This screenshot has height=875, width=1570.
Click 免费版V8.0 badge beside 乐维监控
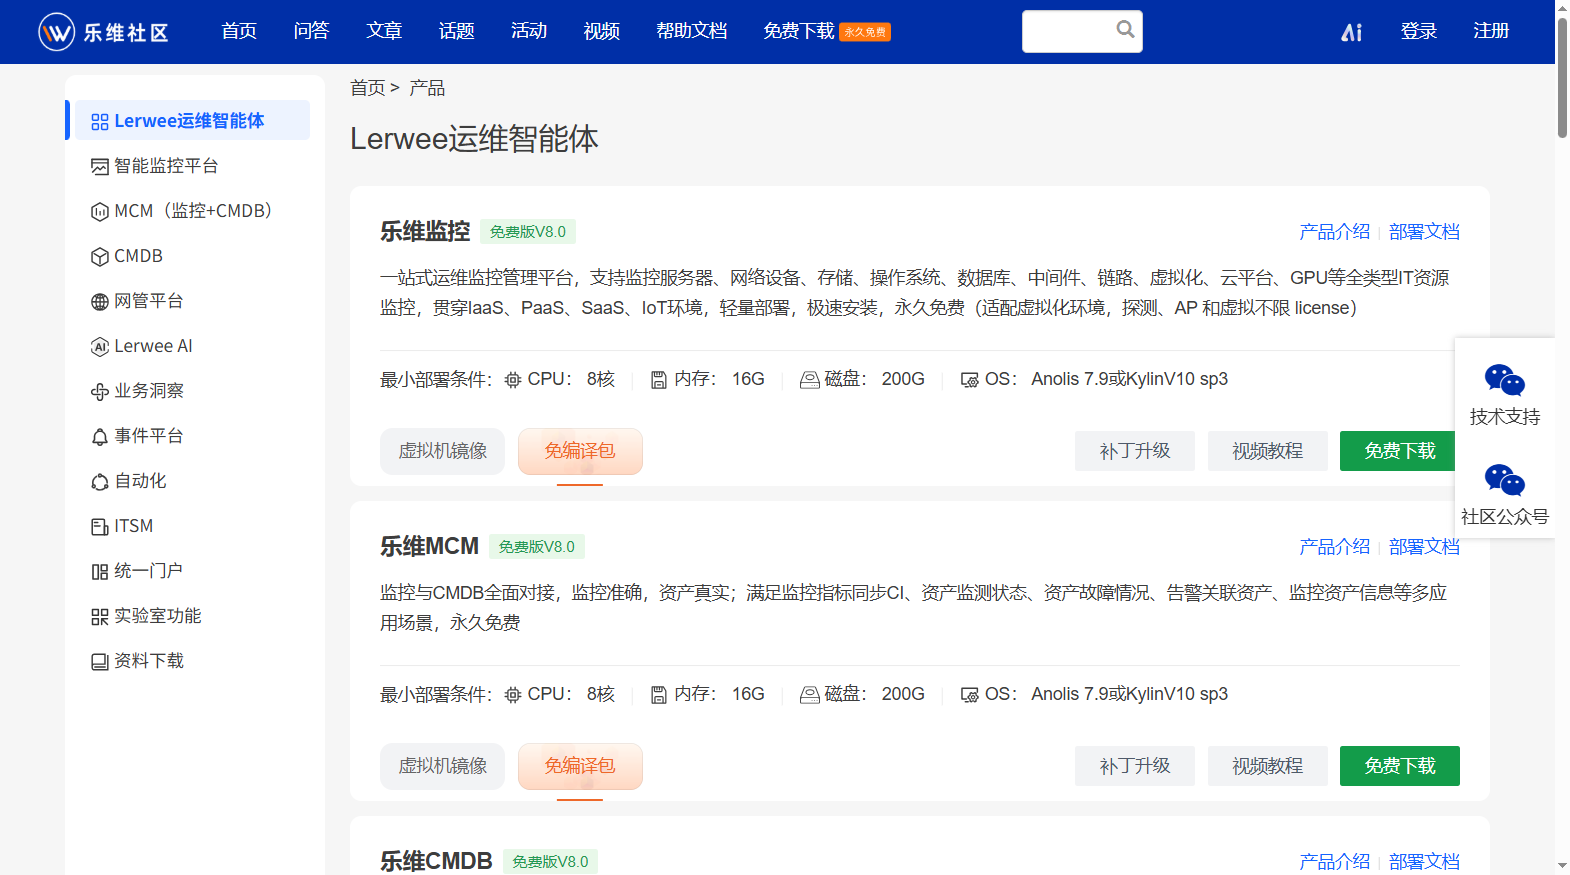pos(528,232)
